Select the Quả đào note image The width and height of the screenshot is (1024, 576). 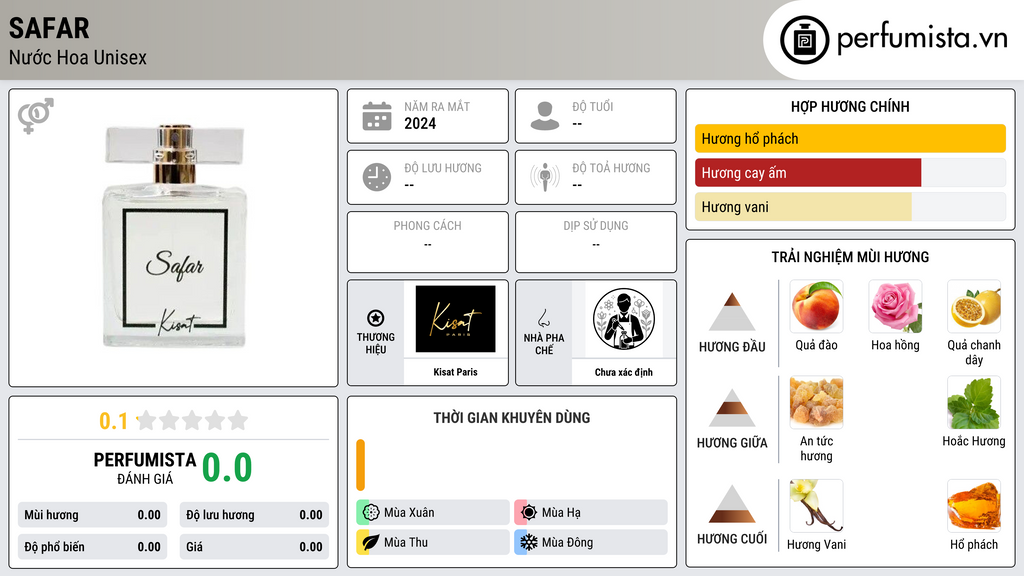click(816, 306)
